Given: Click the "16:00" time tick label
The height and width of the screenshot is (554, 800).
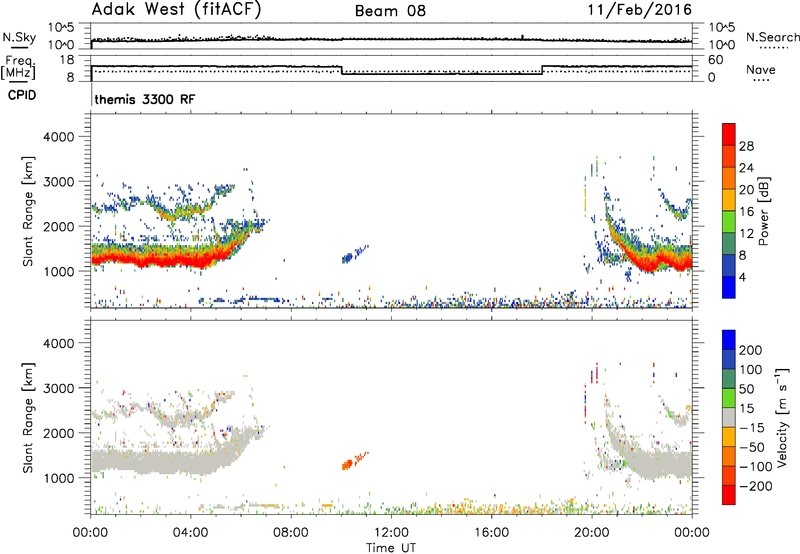Looking at the screenshot, I should pos(491,533).
